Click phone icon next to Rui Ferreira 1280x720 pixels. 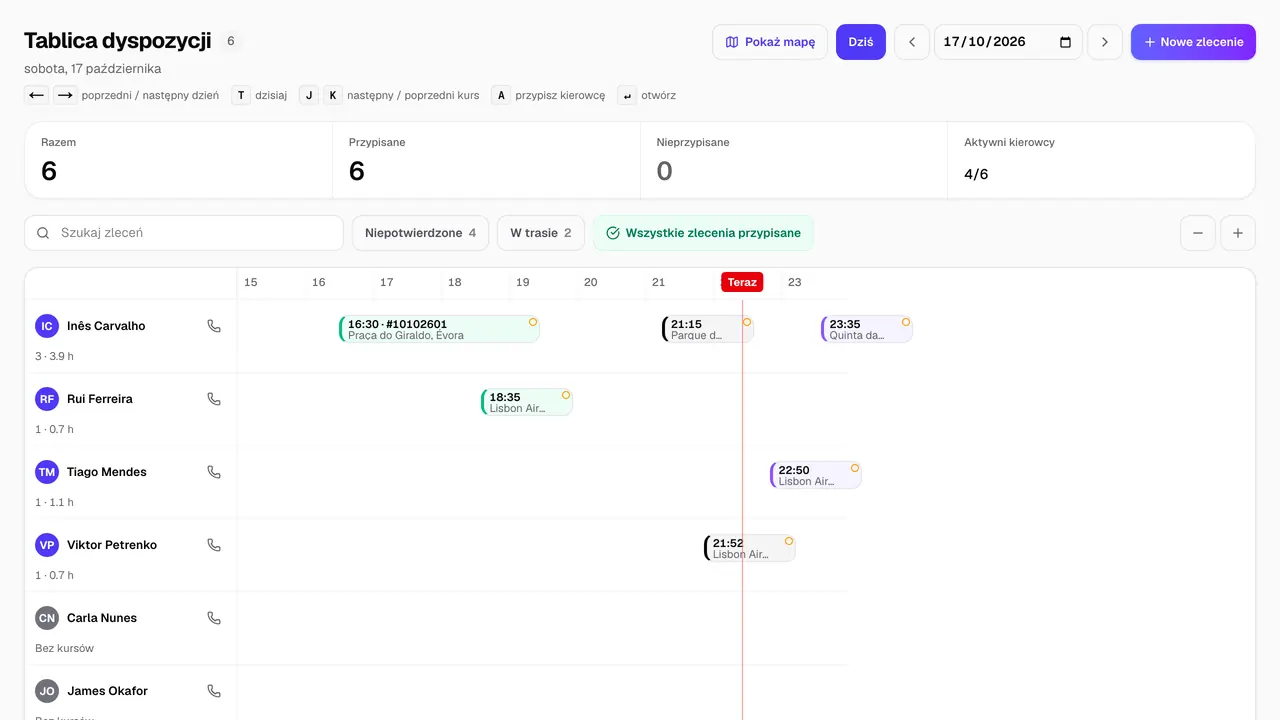coord(214,399)
